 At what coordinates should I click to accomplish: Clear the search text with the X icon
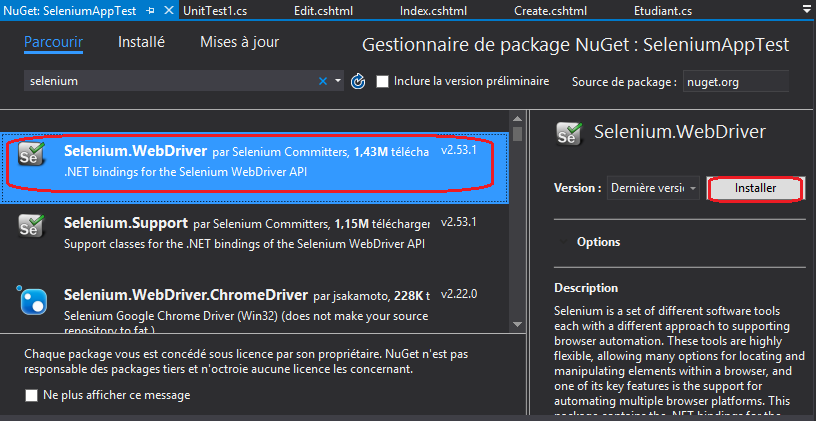pos(323,81)
